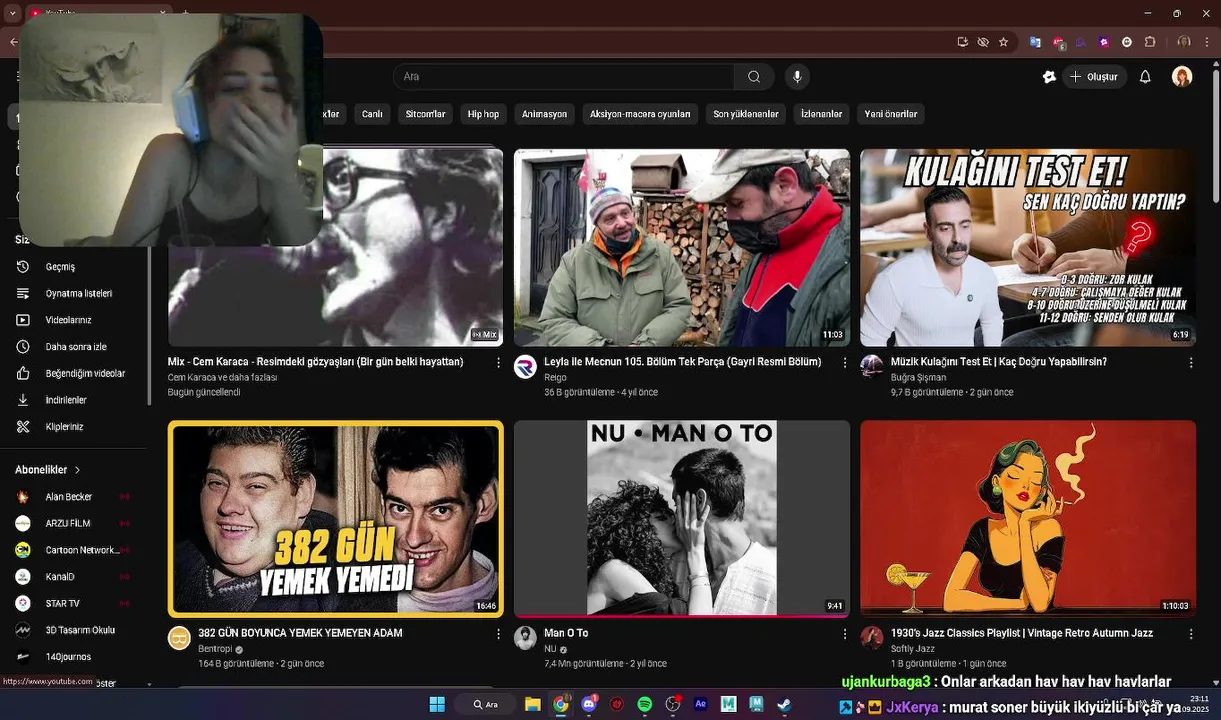Viewport: 1221px width, 720px height.
Task: Select the Canlı filter chip
Action: coord(372,114)
